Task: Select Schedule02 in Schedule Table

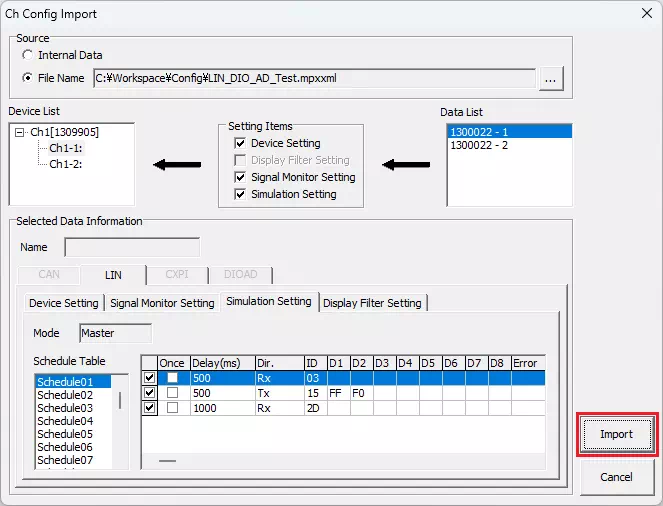Action: click(x=74, y=395)
